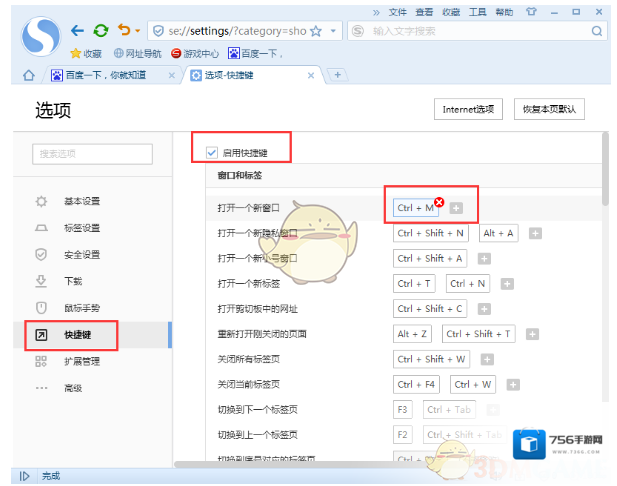Open the 工具 menu
Viewport: 617px width, 486px height.
tap(478, 12)
